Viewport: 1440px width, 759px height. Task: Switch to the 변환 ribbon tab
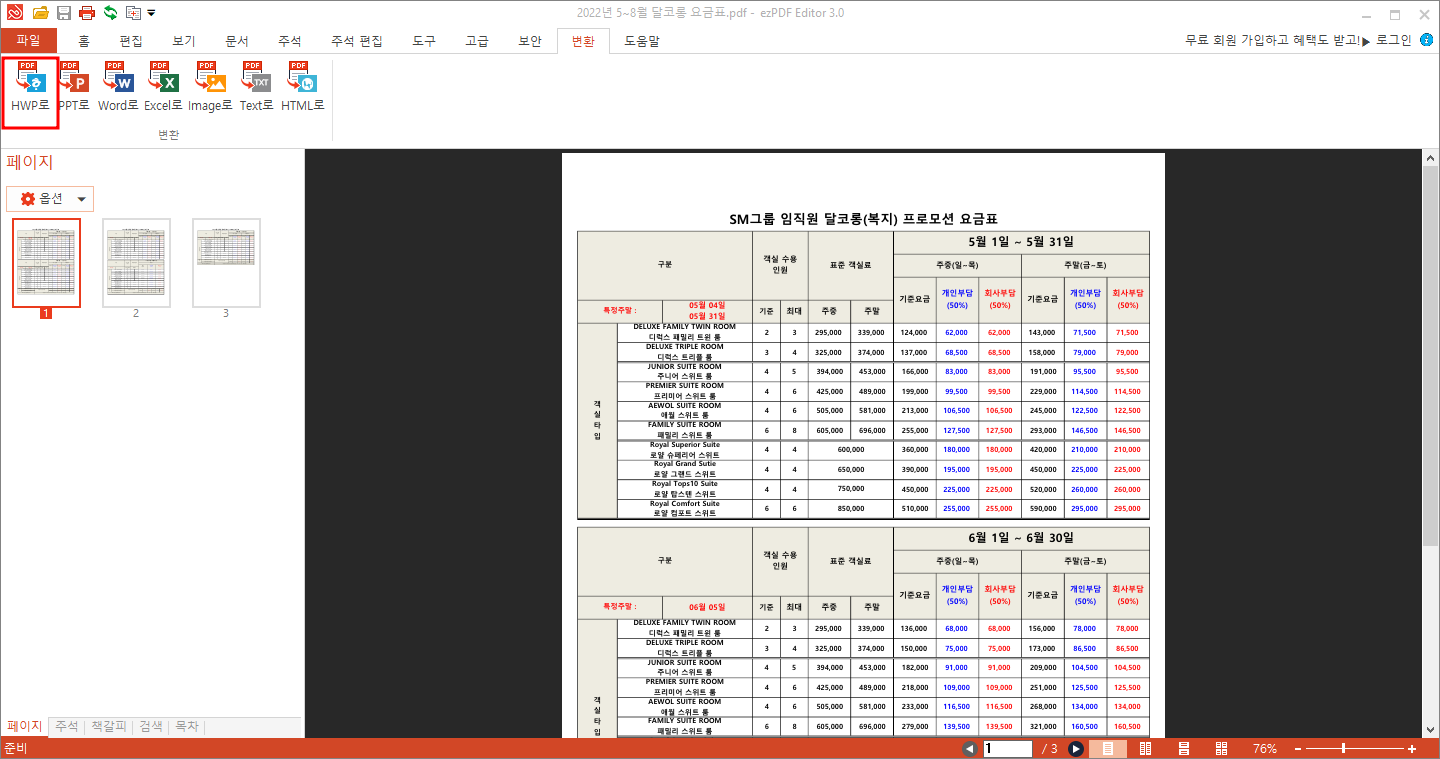[x=583, y=41]
